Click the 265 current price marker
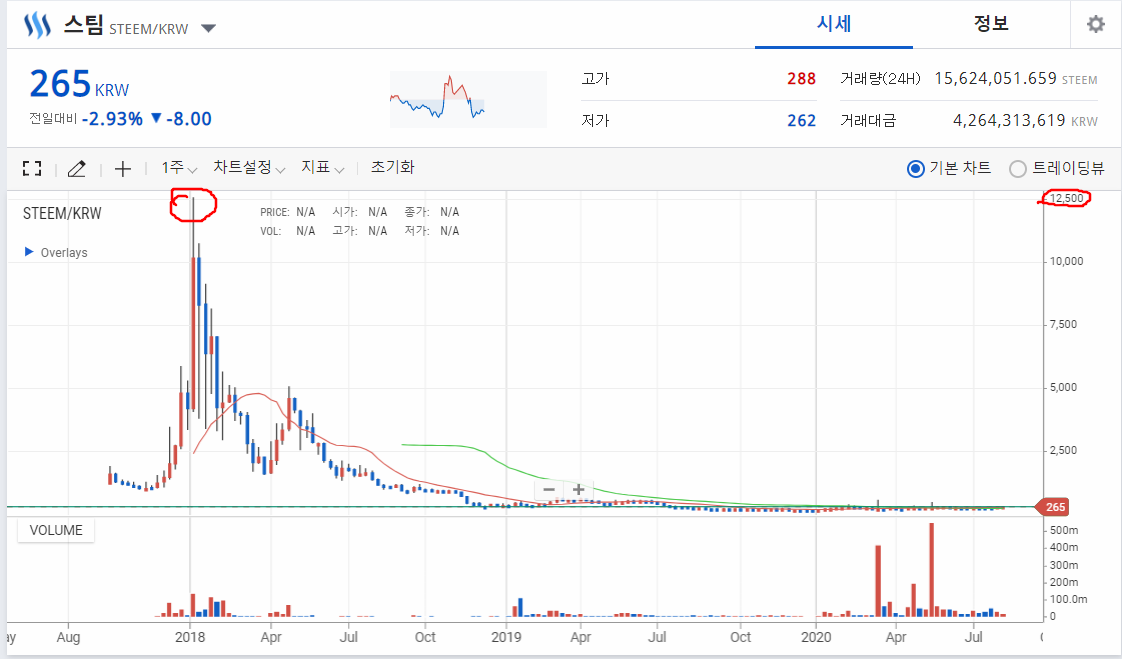1122x659 pixels. pyautogui.click(x=1054, y=507)
